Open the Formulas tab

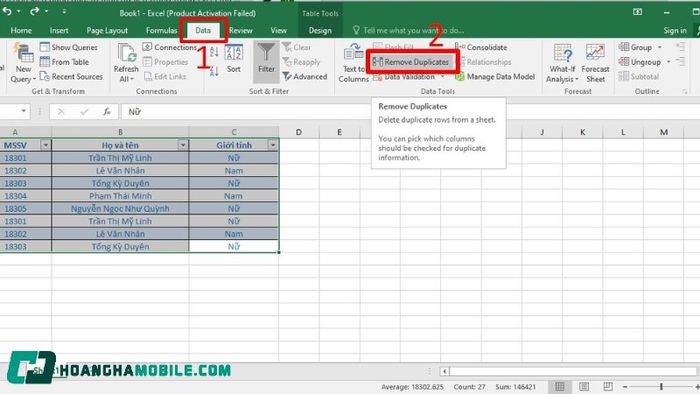[162, 30]
